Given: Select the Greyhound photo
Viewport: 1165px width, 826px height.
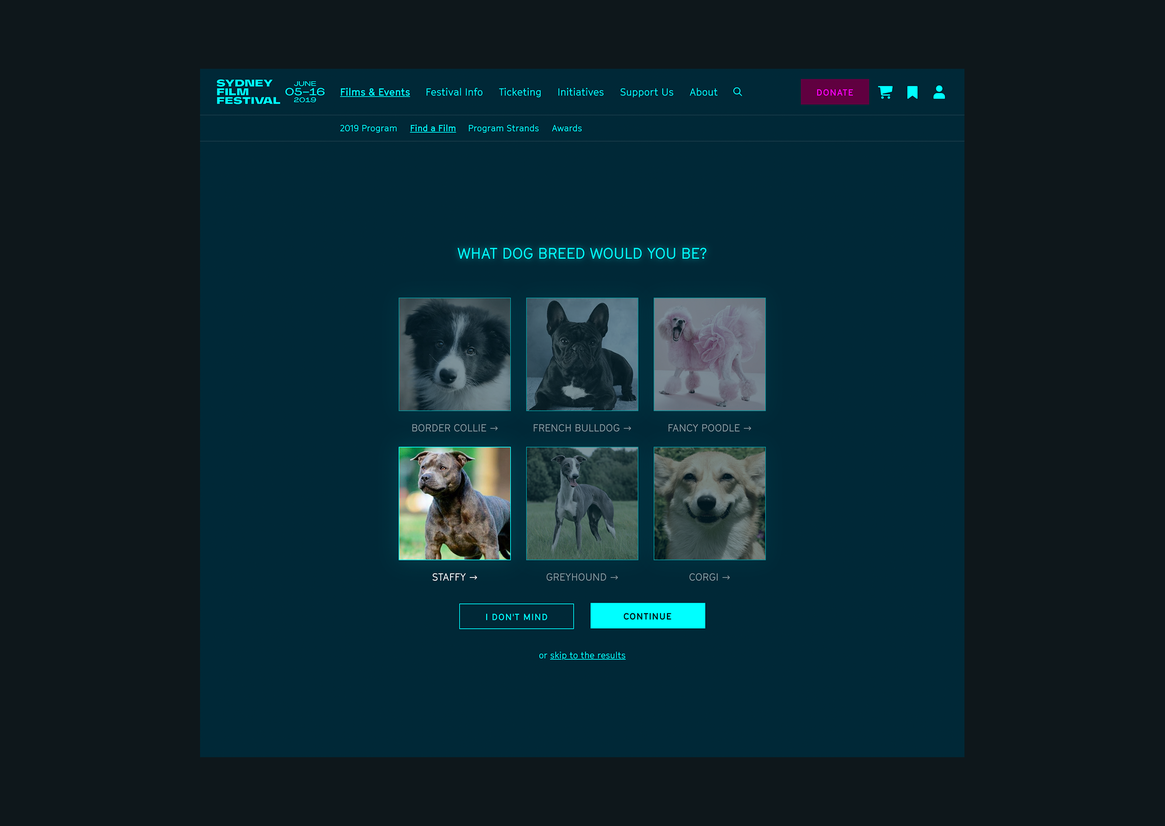Looking at the screenshot, I should point(582,503).
